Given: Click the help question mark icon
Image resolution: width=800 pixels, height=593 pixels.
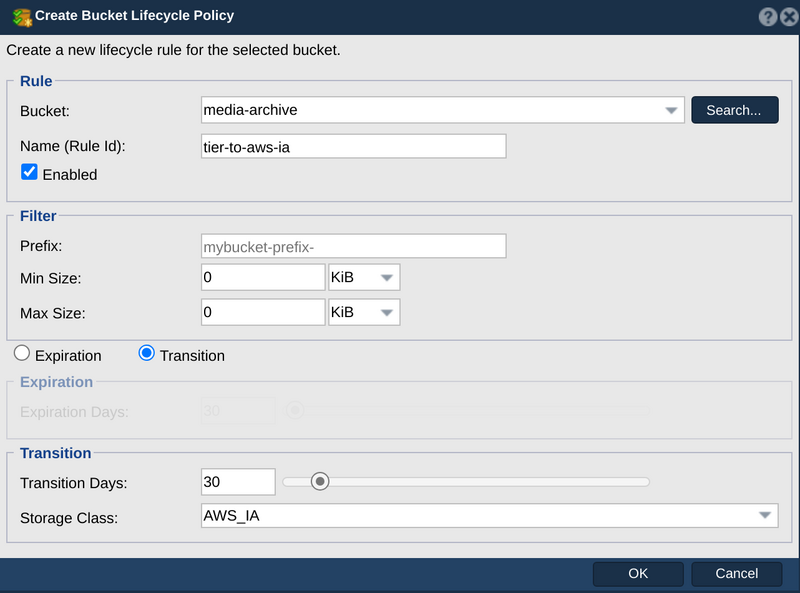Looking at the screenshot, I should (767, 17).
